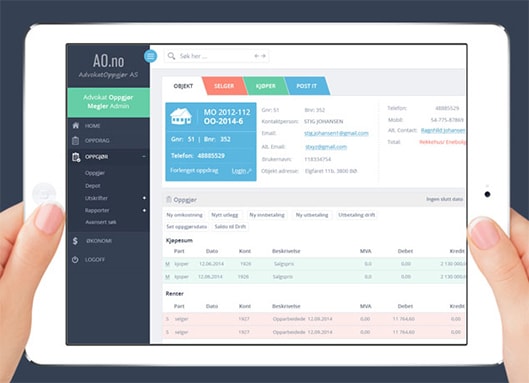Click the Ny utbetaling button
Viewport: 529px width, 383px height.
tap(312, 215)
